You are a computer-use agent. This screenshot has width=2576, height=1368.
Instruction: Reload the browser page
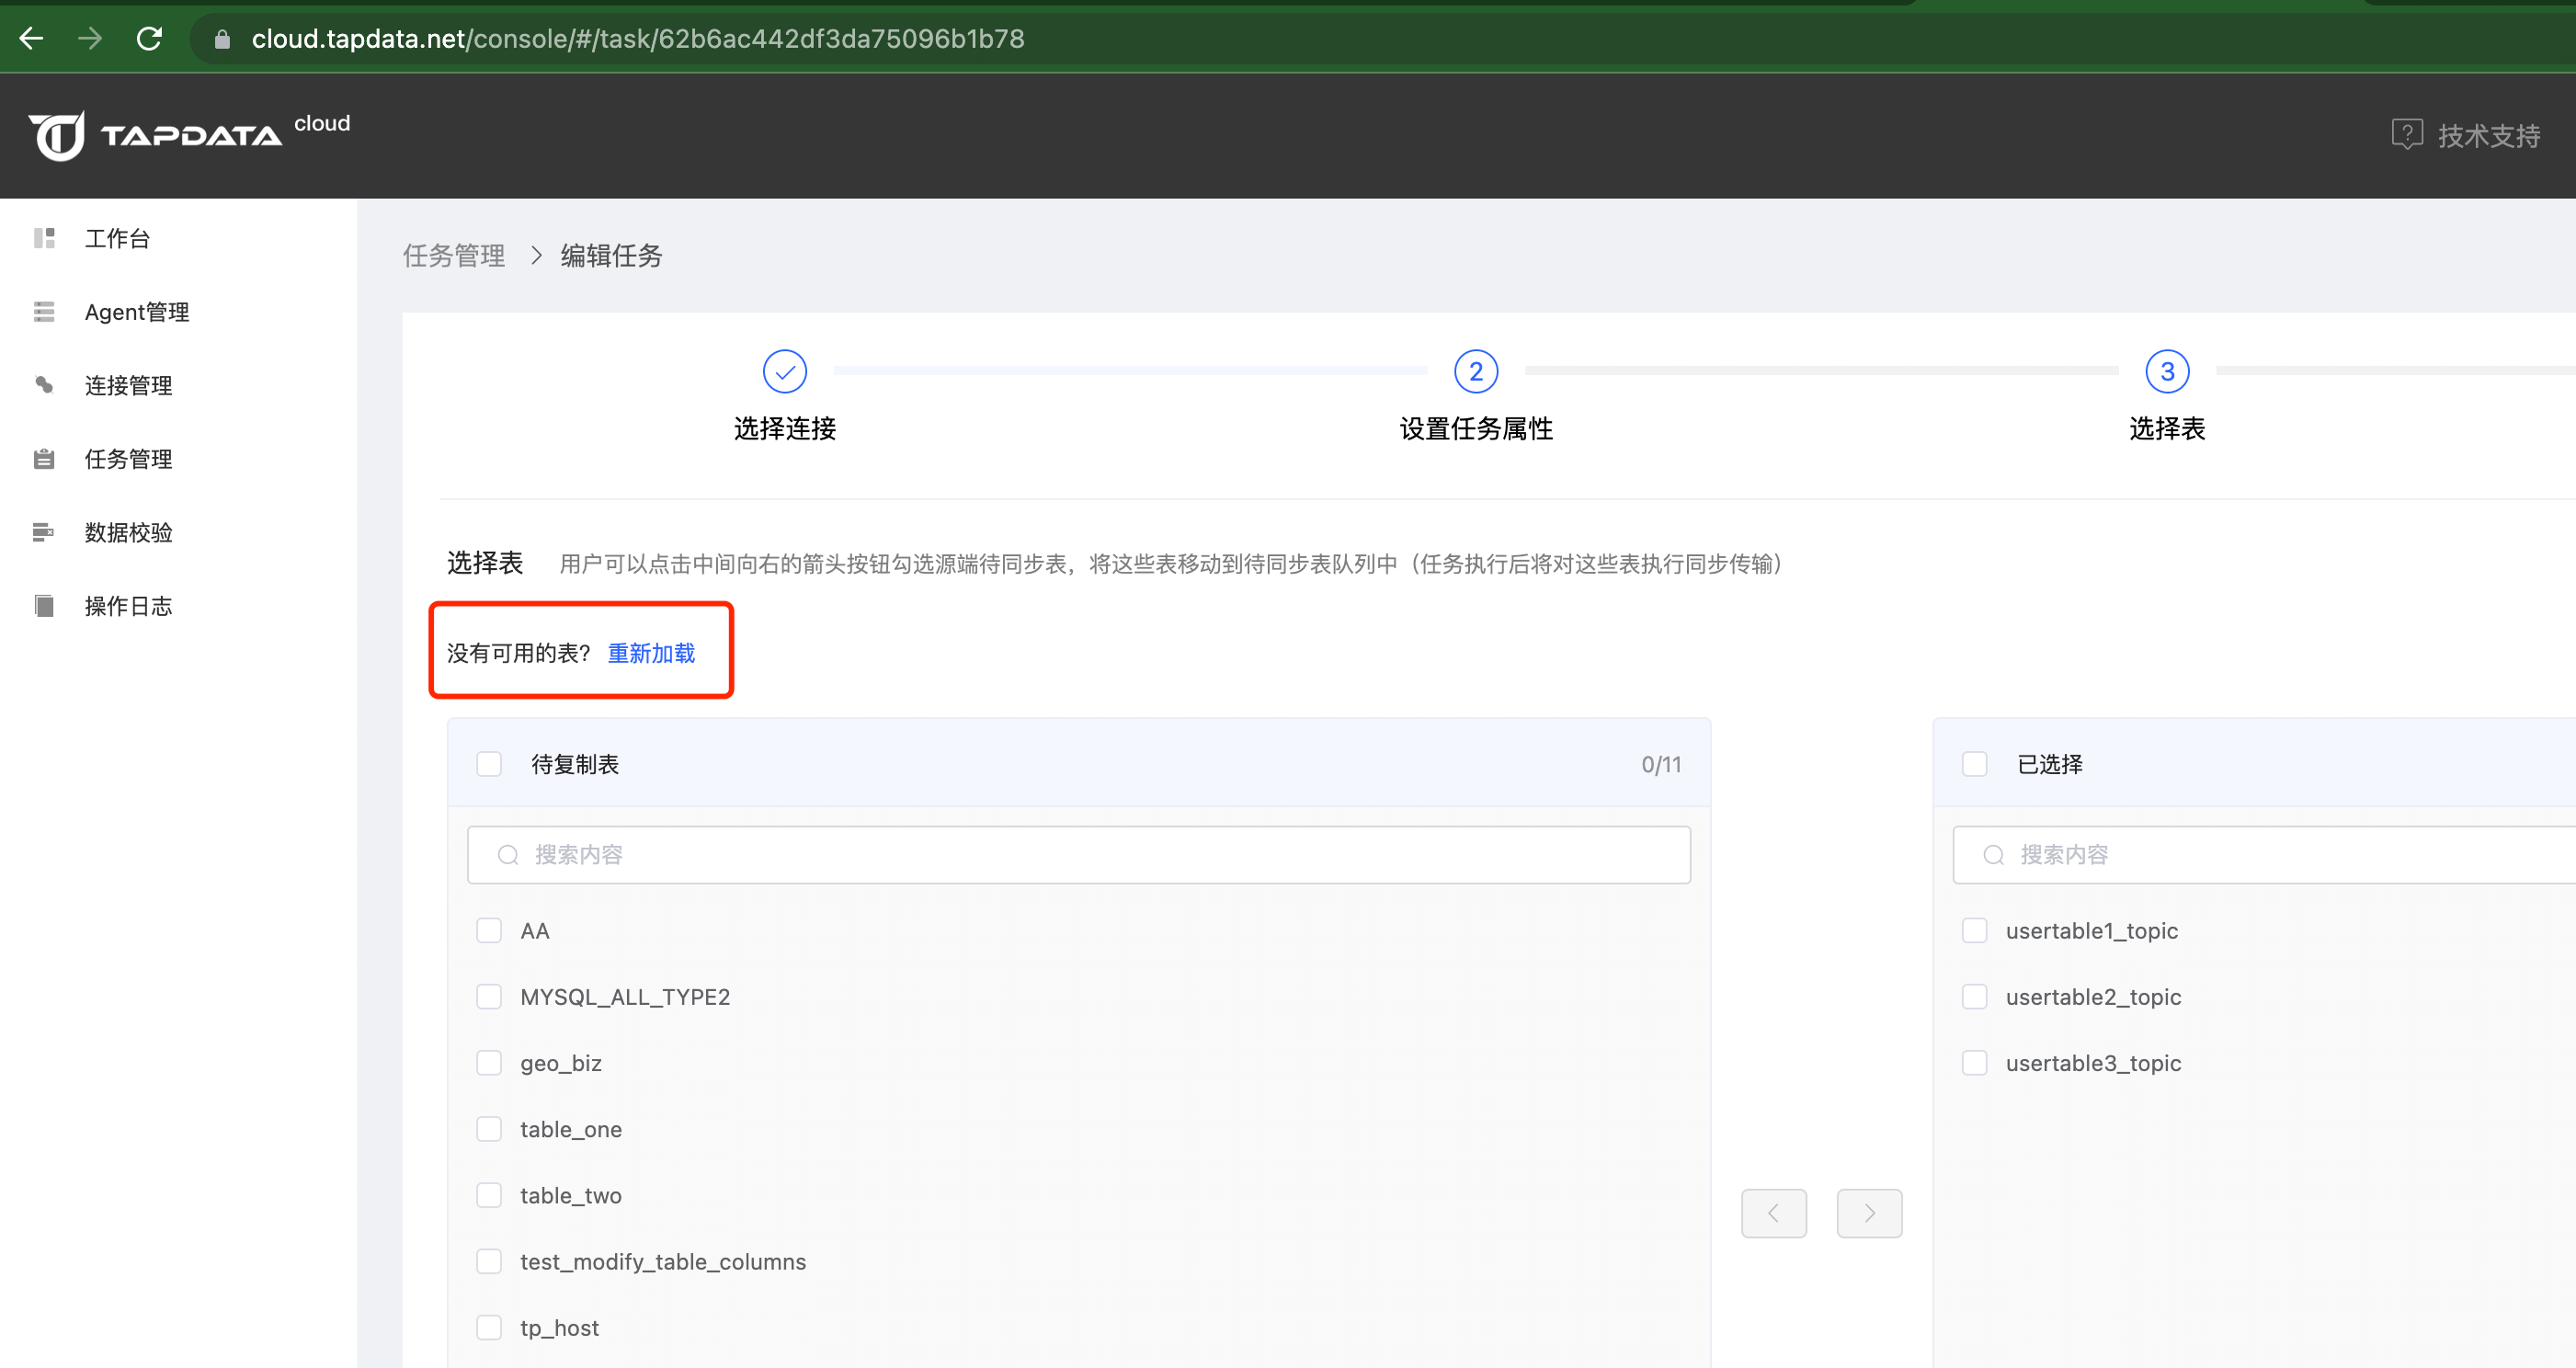point(150,39)
